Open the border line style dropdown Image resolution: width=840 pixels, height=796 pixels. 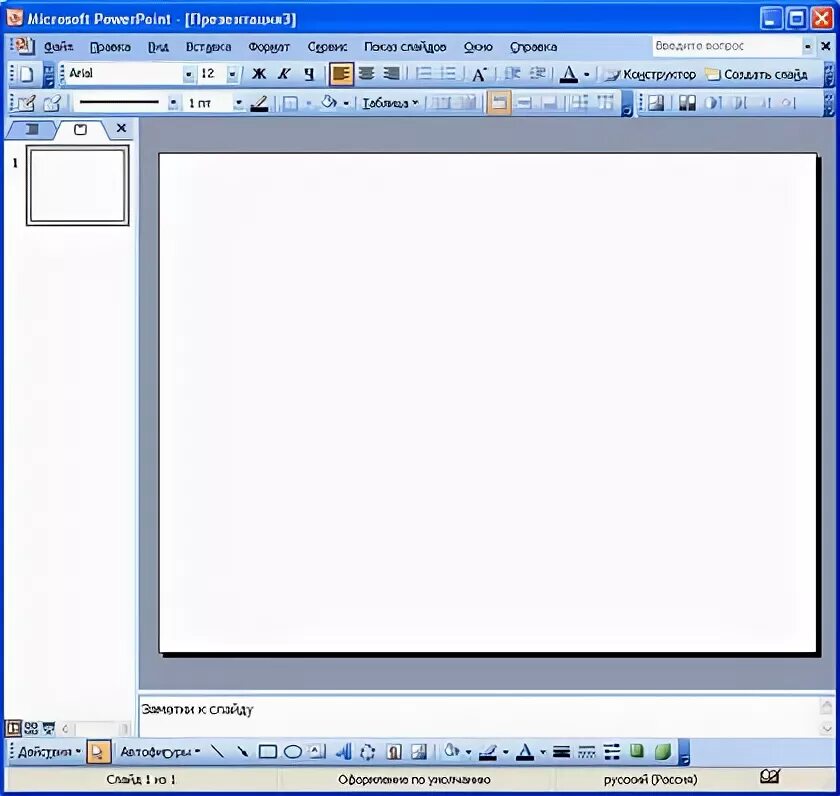click(x=173, y=103)
